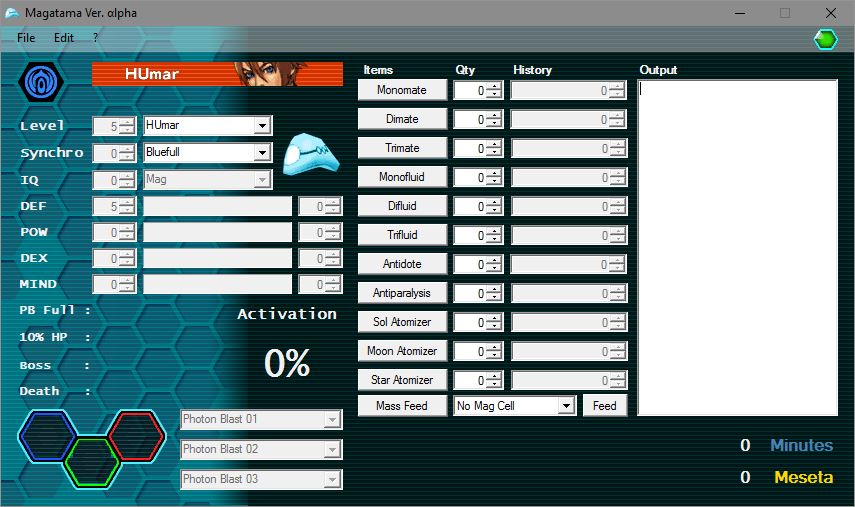Image resolution: width=855 pixels, height=507 pixels.
Task: Click the Level stepper field
Action: [114, 126]
